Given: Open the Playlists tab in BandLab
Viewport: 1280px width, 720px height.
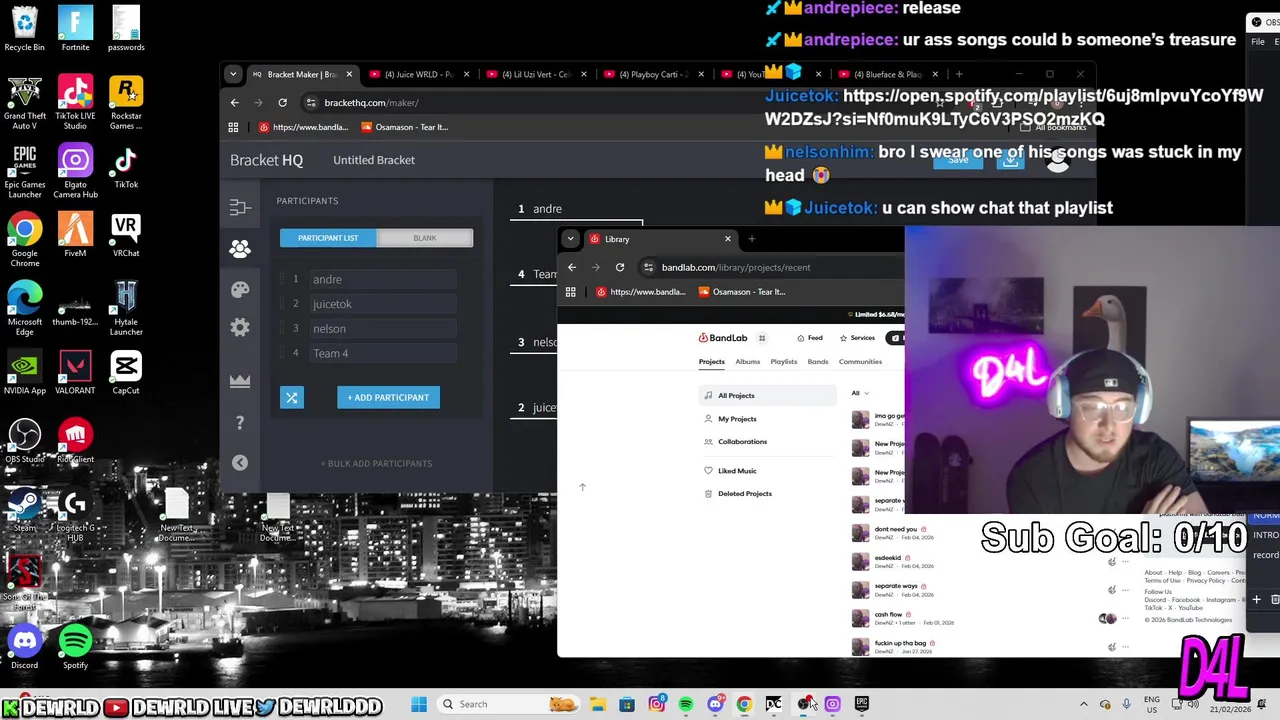Looking at the screenshot, I should (x=783, y=362).
